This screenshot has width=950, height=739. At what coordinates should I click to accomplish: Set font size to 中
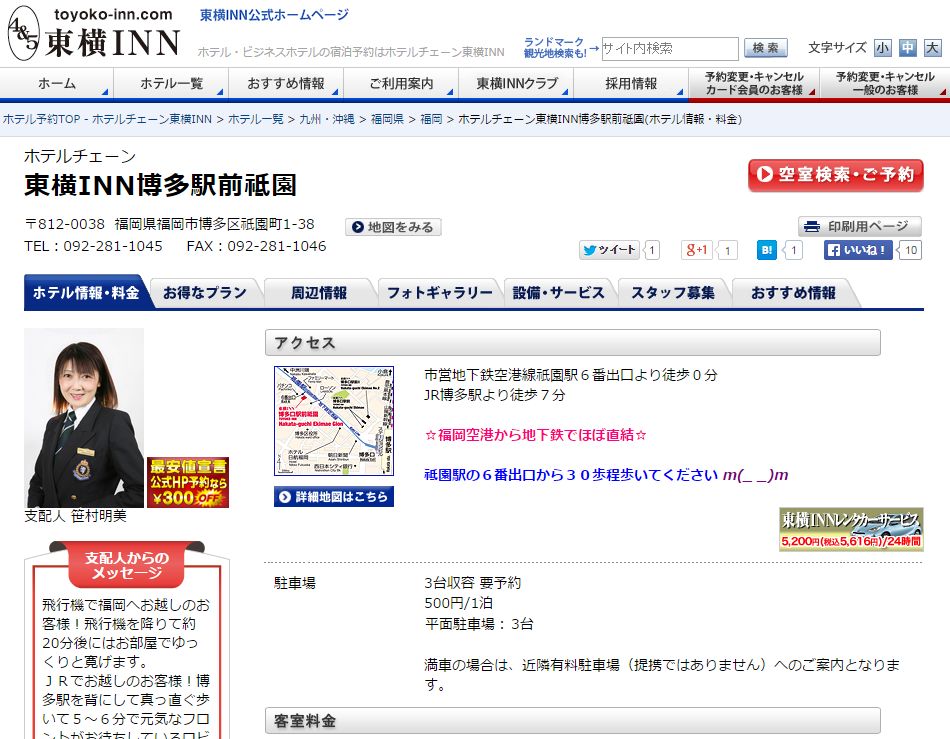908,48
